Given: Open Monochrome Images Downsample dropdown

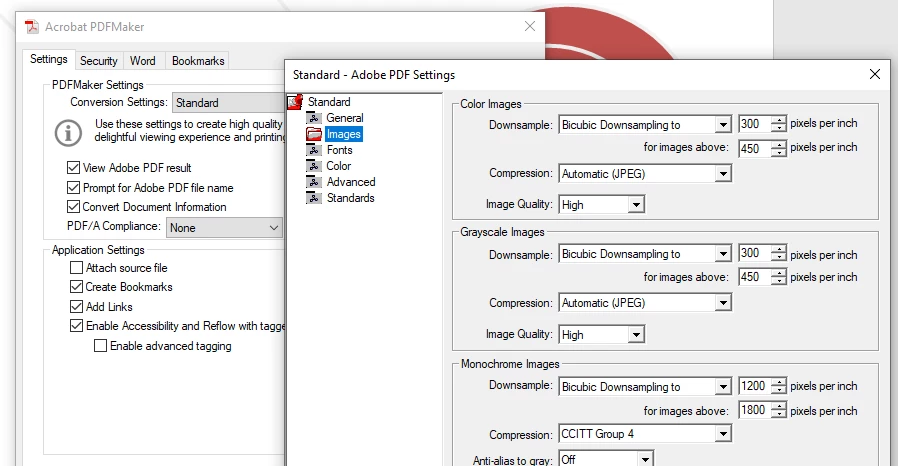Looking at the screenshot, I should point(645,386).
